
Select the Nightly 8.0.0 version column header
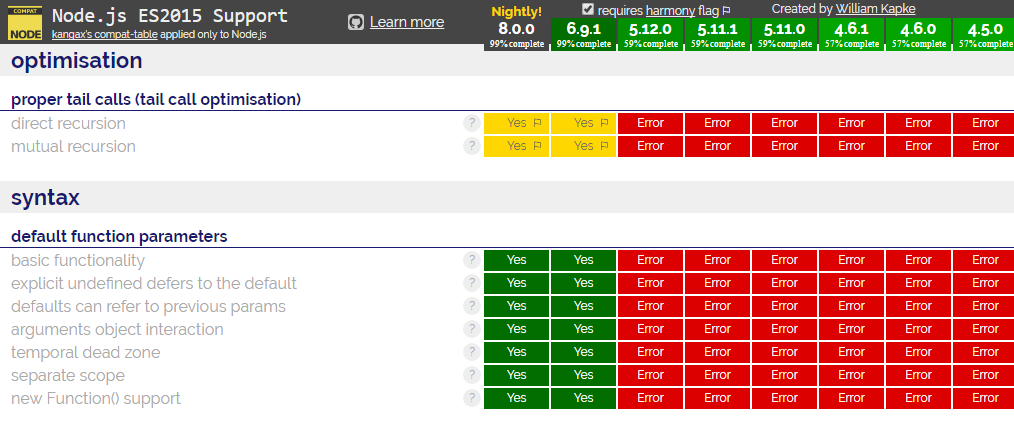pyautogui.click(x=517, y=27)
